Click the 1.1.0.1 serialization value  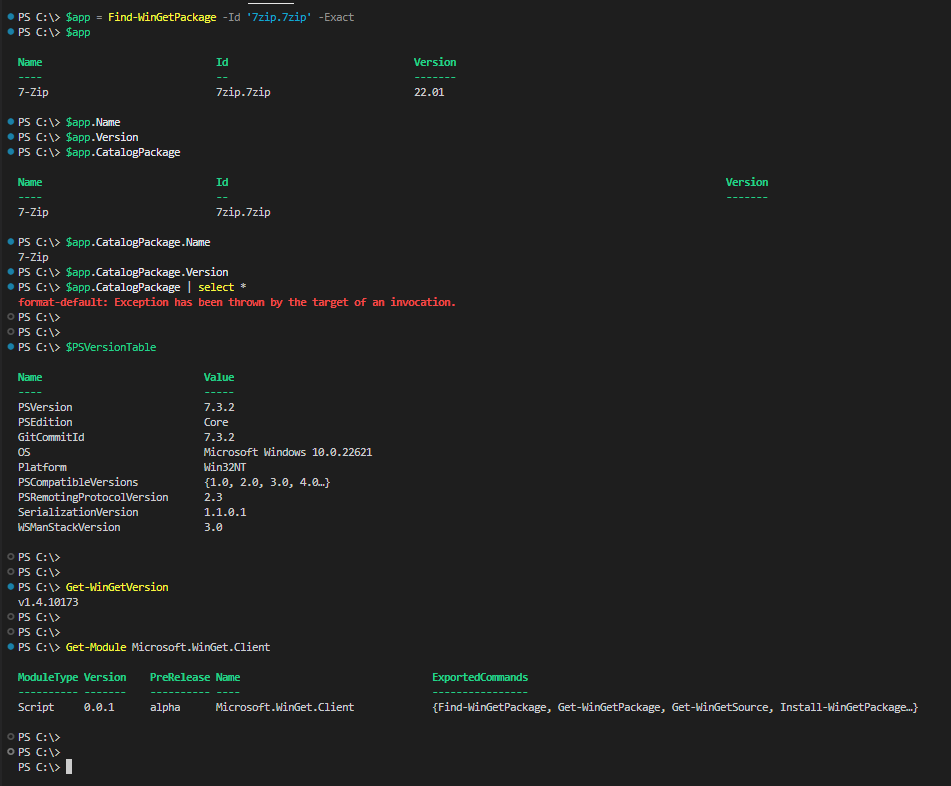click(x=225, y=512)
